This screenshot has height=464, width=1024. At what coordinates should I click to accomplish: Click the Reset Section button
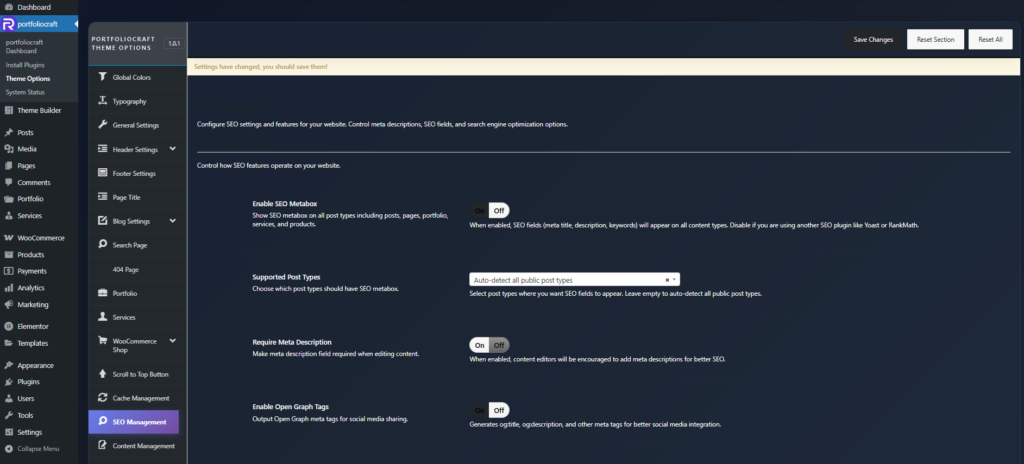coord(935,40)
